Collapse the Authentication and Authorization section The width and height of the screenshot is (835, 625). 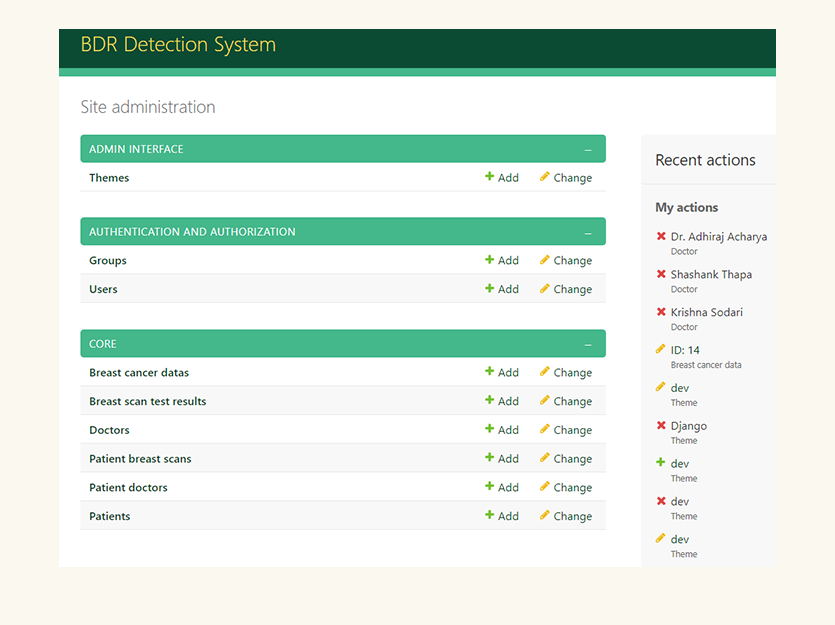point(588,233)
